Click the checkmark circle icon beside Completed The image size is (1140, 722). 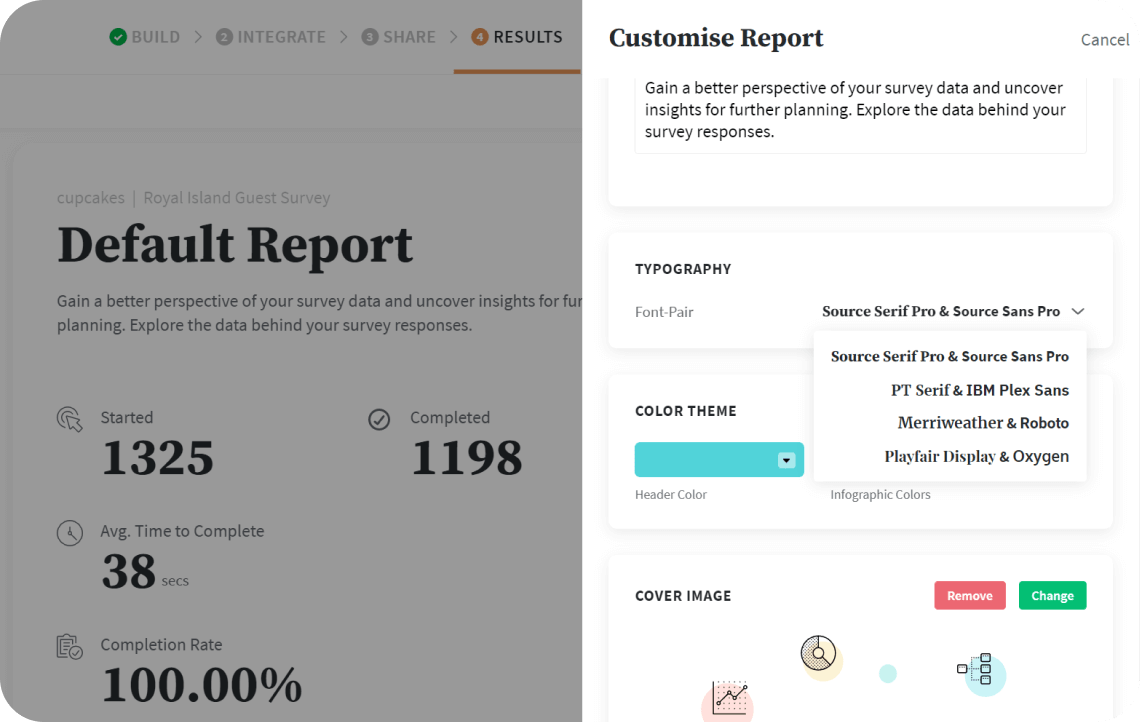coord(379,419)
